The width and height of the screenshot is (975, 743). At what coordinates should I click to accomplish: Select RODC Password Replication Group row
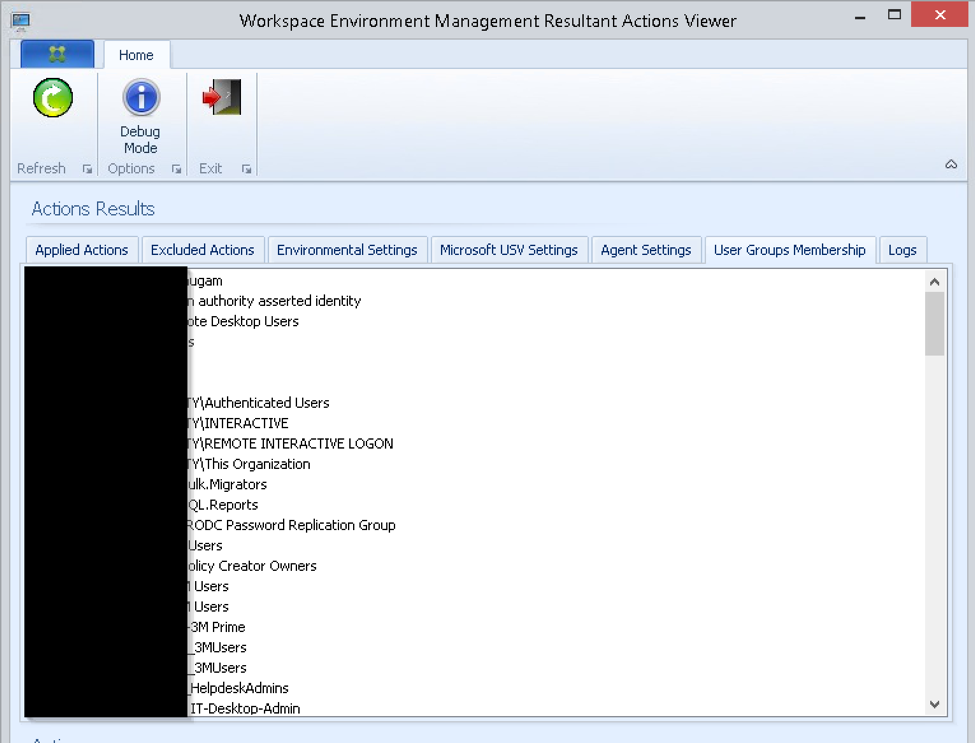pos(476,525)
